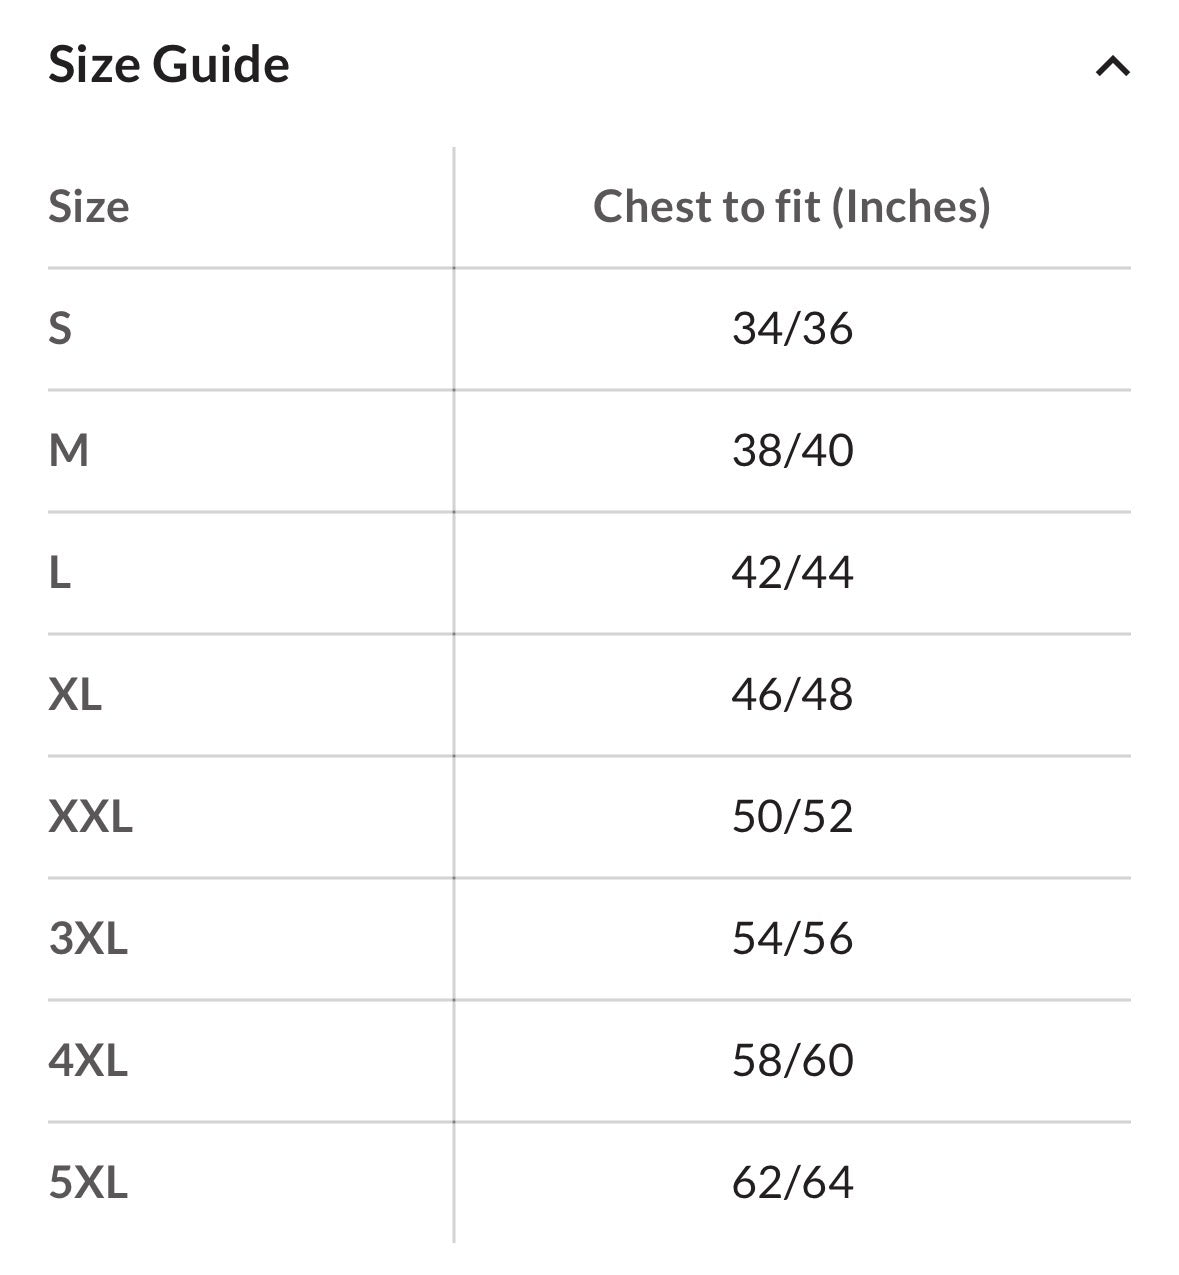Image resolution: width=1179 pixels, height=1275 pixels.
Task: Click the Size Guide heading
Action: (x=169, y=65)
